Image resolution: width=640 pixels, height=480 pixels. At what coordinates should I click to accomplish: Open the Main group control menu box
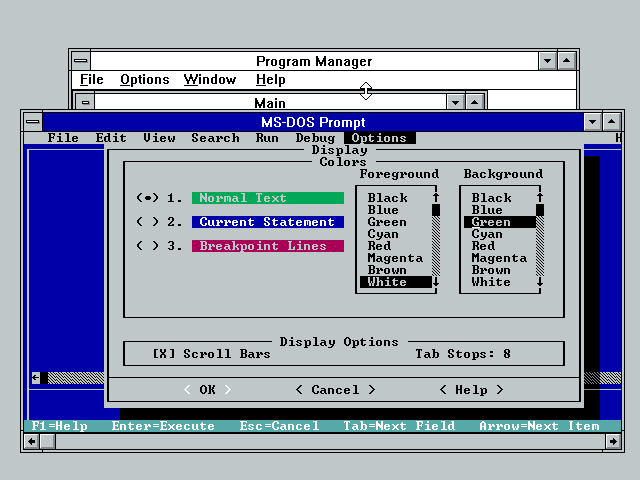(85, 102)
